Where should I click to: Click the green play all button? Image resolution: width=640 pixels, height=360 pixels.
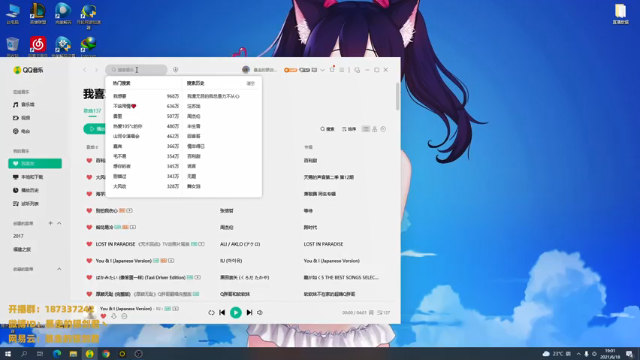(94, 129)
